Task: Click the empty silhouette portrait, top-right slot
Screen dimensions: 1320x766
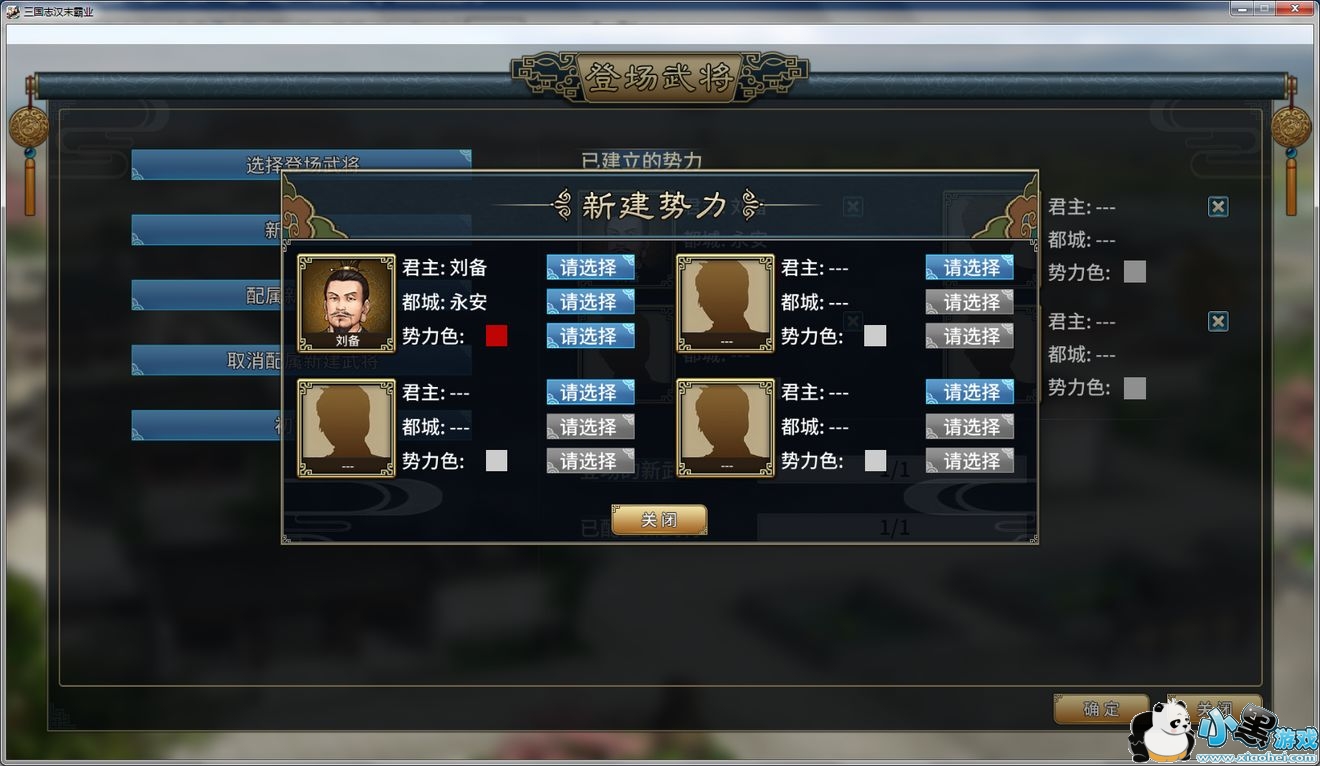Action: pyautogui.click(x=725, y=302)
